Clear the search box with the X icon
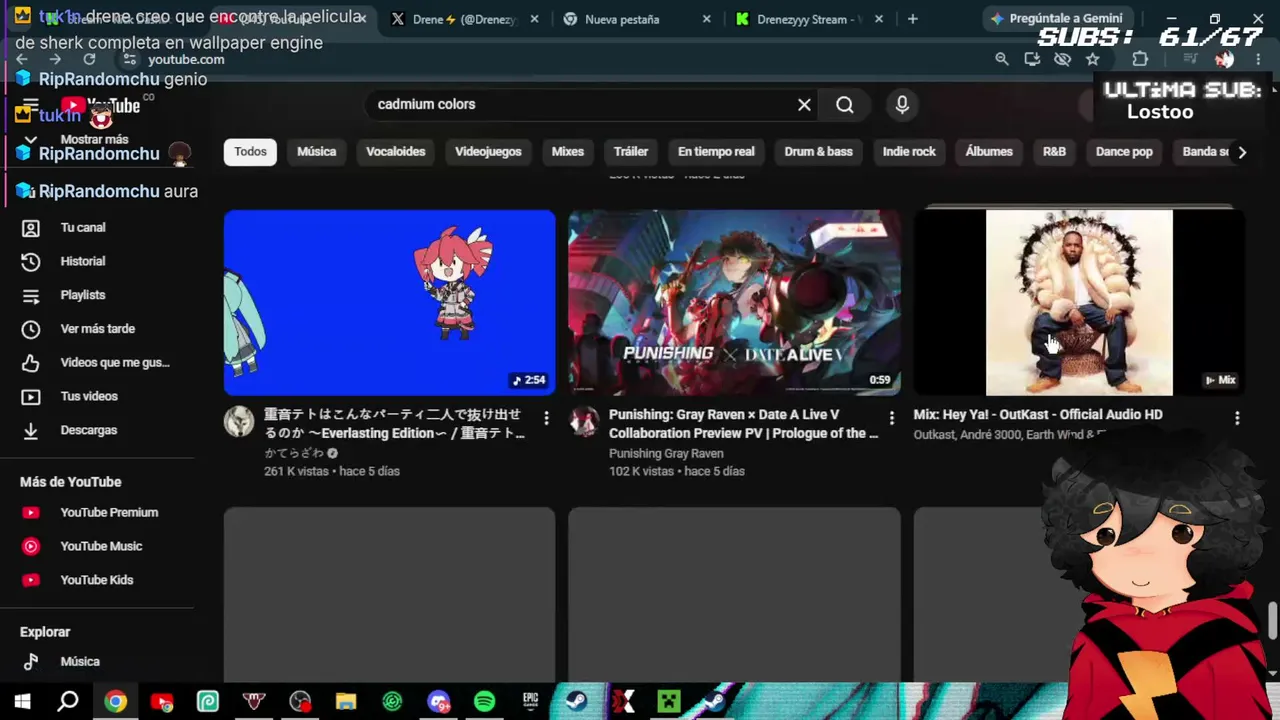Screen dimensions: 1280x720 pos(804,105)
